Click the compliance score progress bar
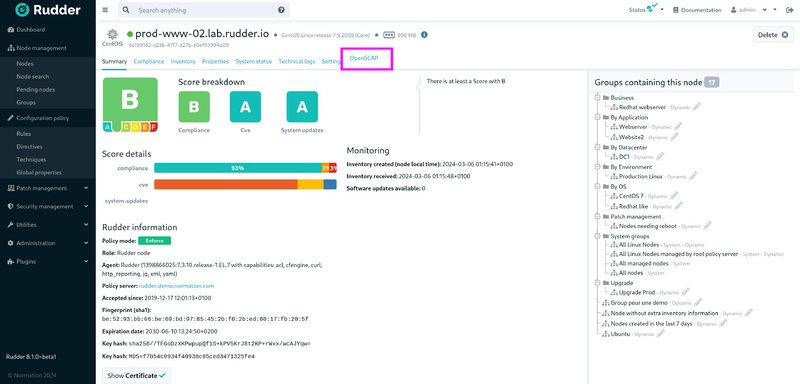 coord(245,168)
